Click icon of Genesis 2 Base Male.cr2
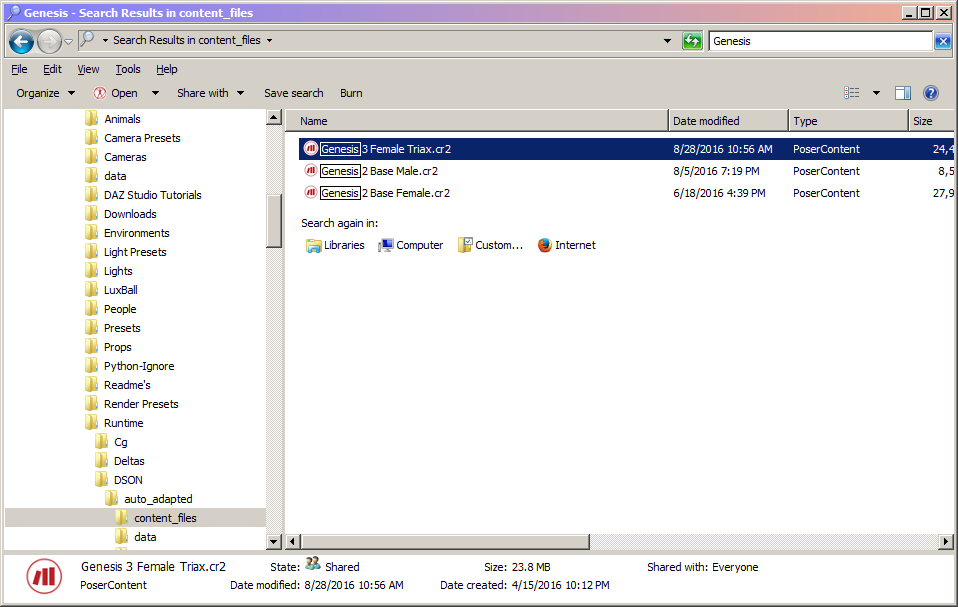This screenshot has height=607, width=958. pyautogui.click(x=310, y=170)
